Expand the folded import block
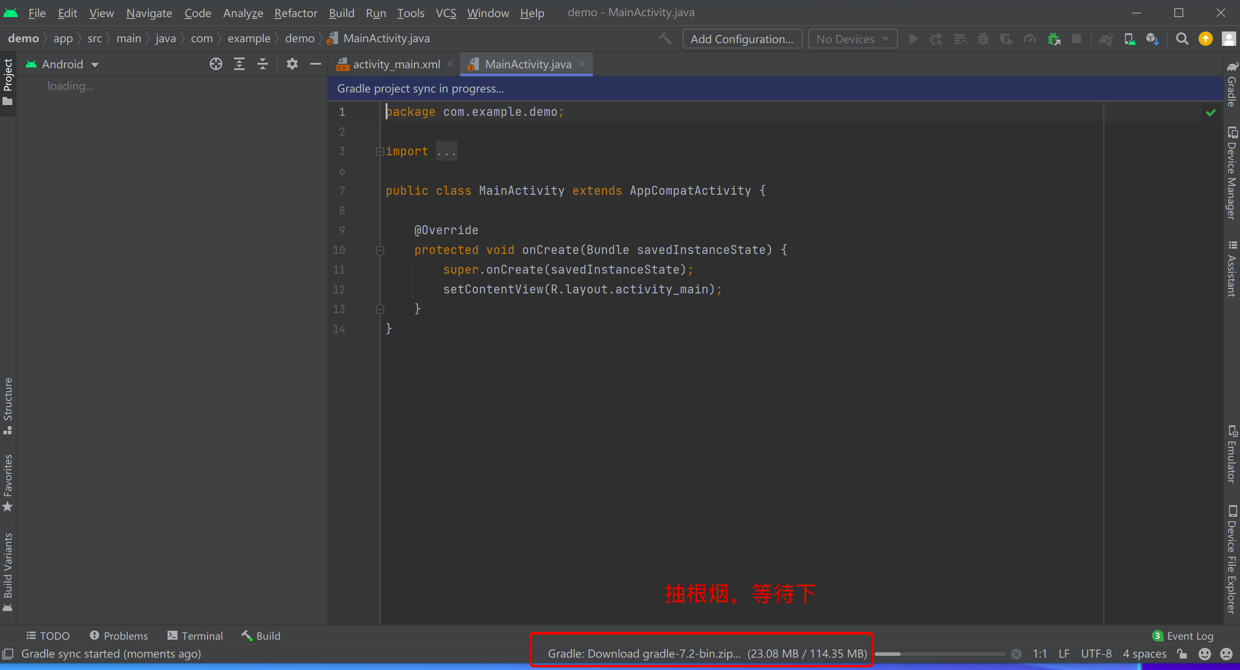1240x670 pixels. click(x=380, y=152)
